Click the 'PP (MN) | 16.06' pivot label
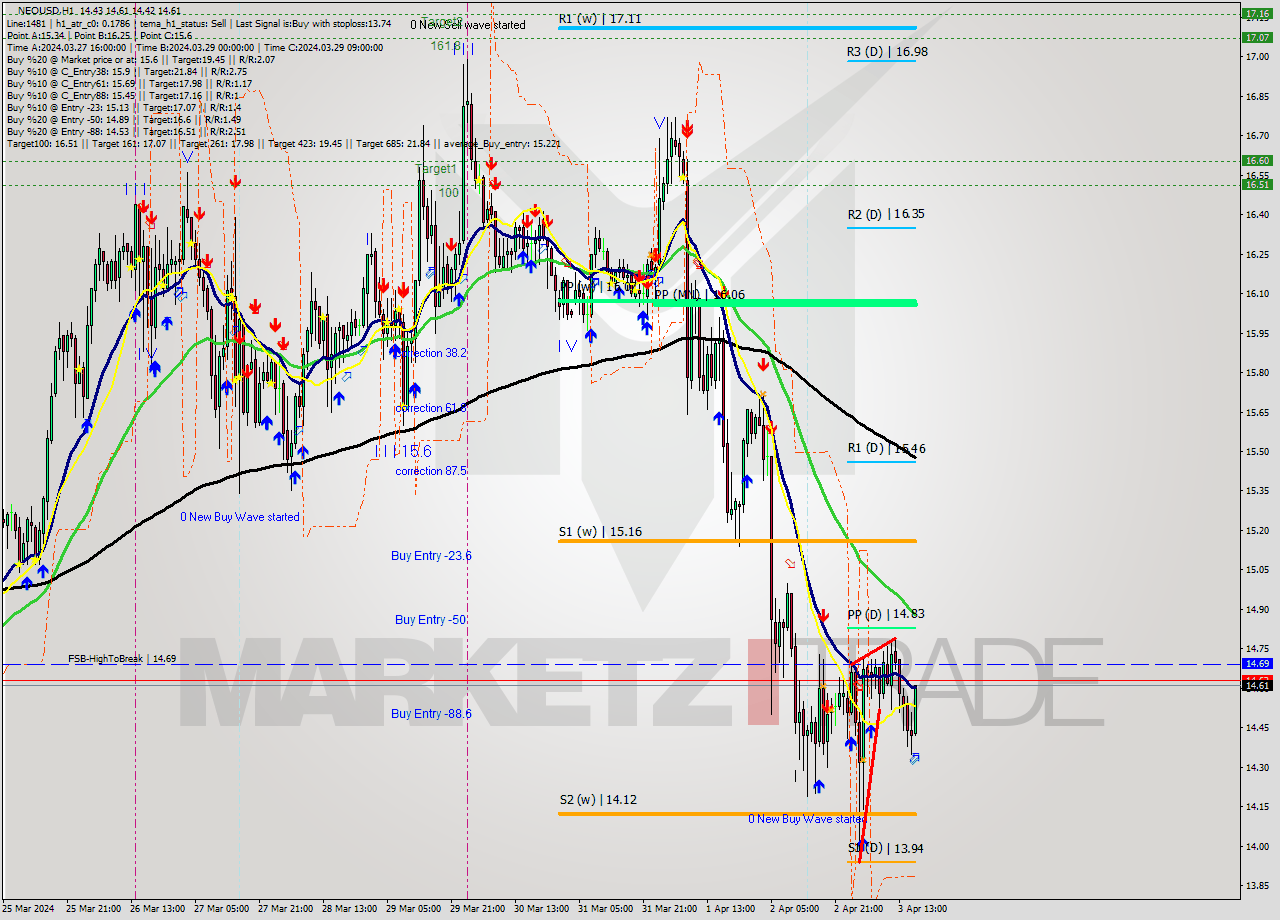The width and height of the screenshot is (1280, 920). pyautogui.click(x=699, y=295)
